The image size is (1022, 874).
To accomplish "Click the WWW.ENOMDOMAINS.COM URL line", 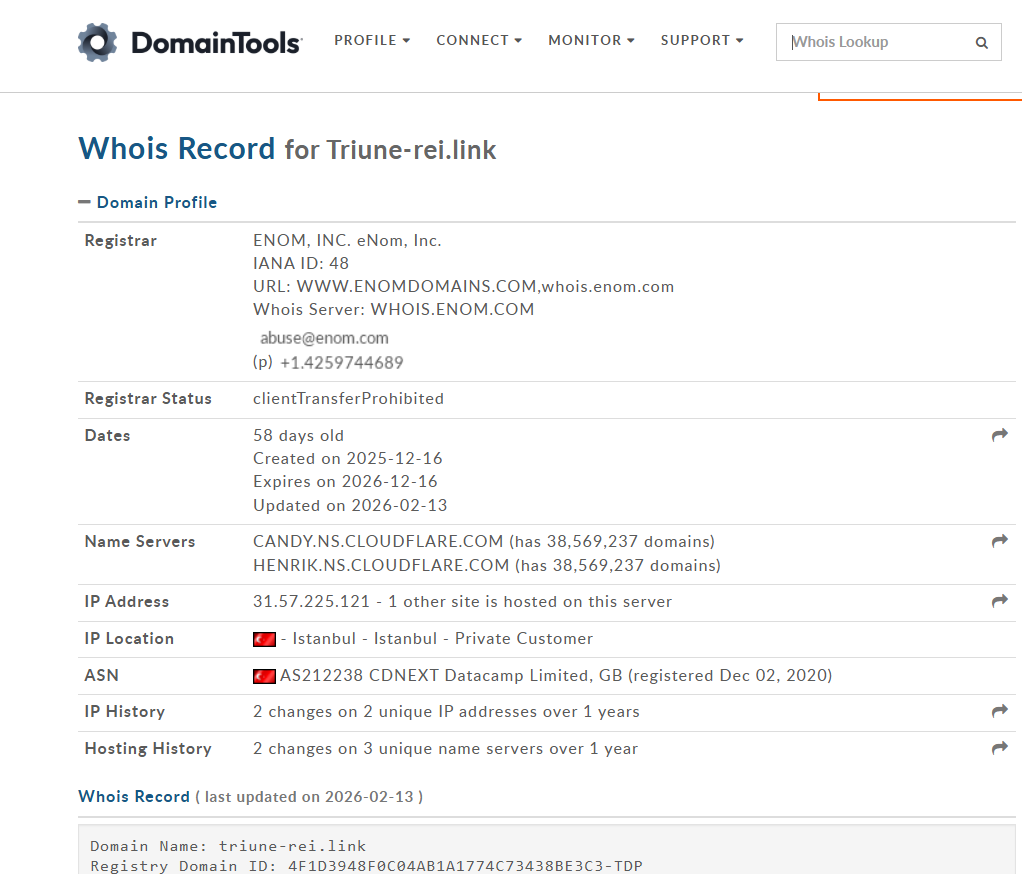I will (463, 287).
